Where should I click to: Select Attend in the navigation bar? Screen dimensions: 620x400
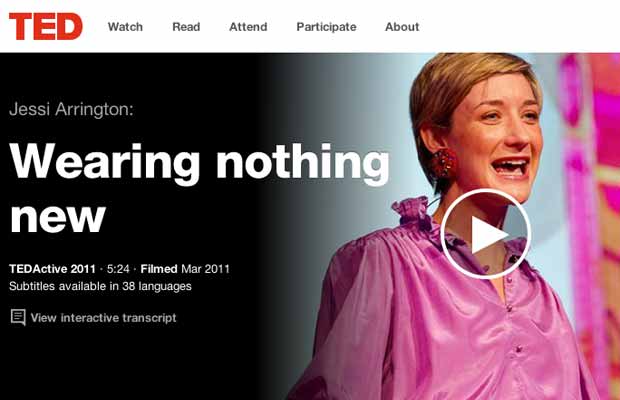pos(248,27)
